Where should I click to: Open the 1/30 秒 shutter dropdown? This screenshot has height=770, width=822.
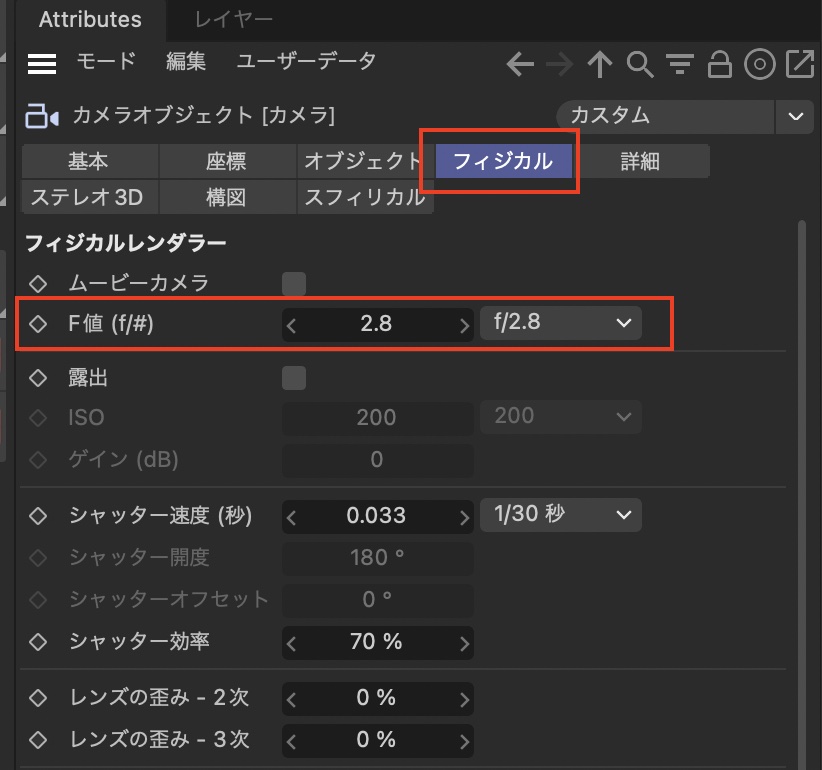click(561, 515)
